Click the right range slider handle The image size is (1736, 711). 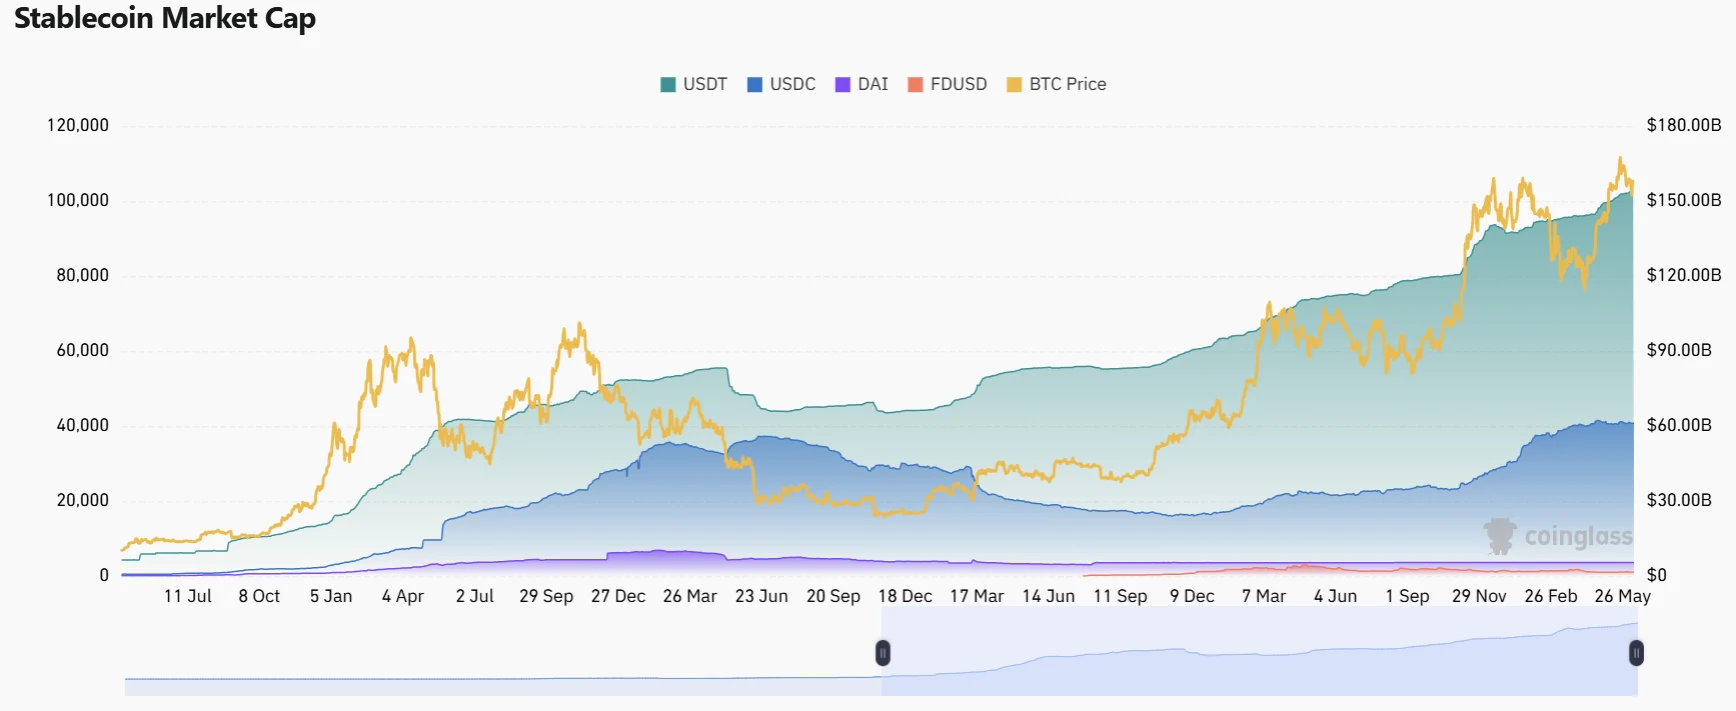tap(1636, 653)
